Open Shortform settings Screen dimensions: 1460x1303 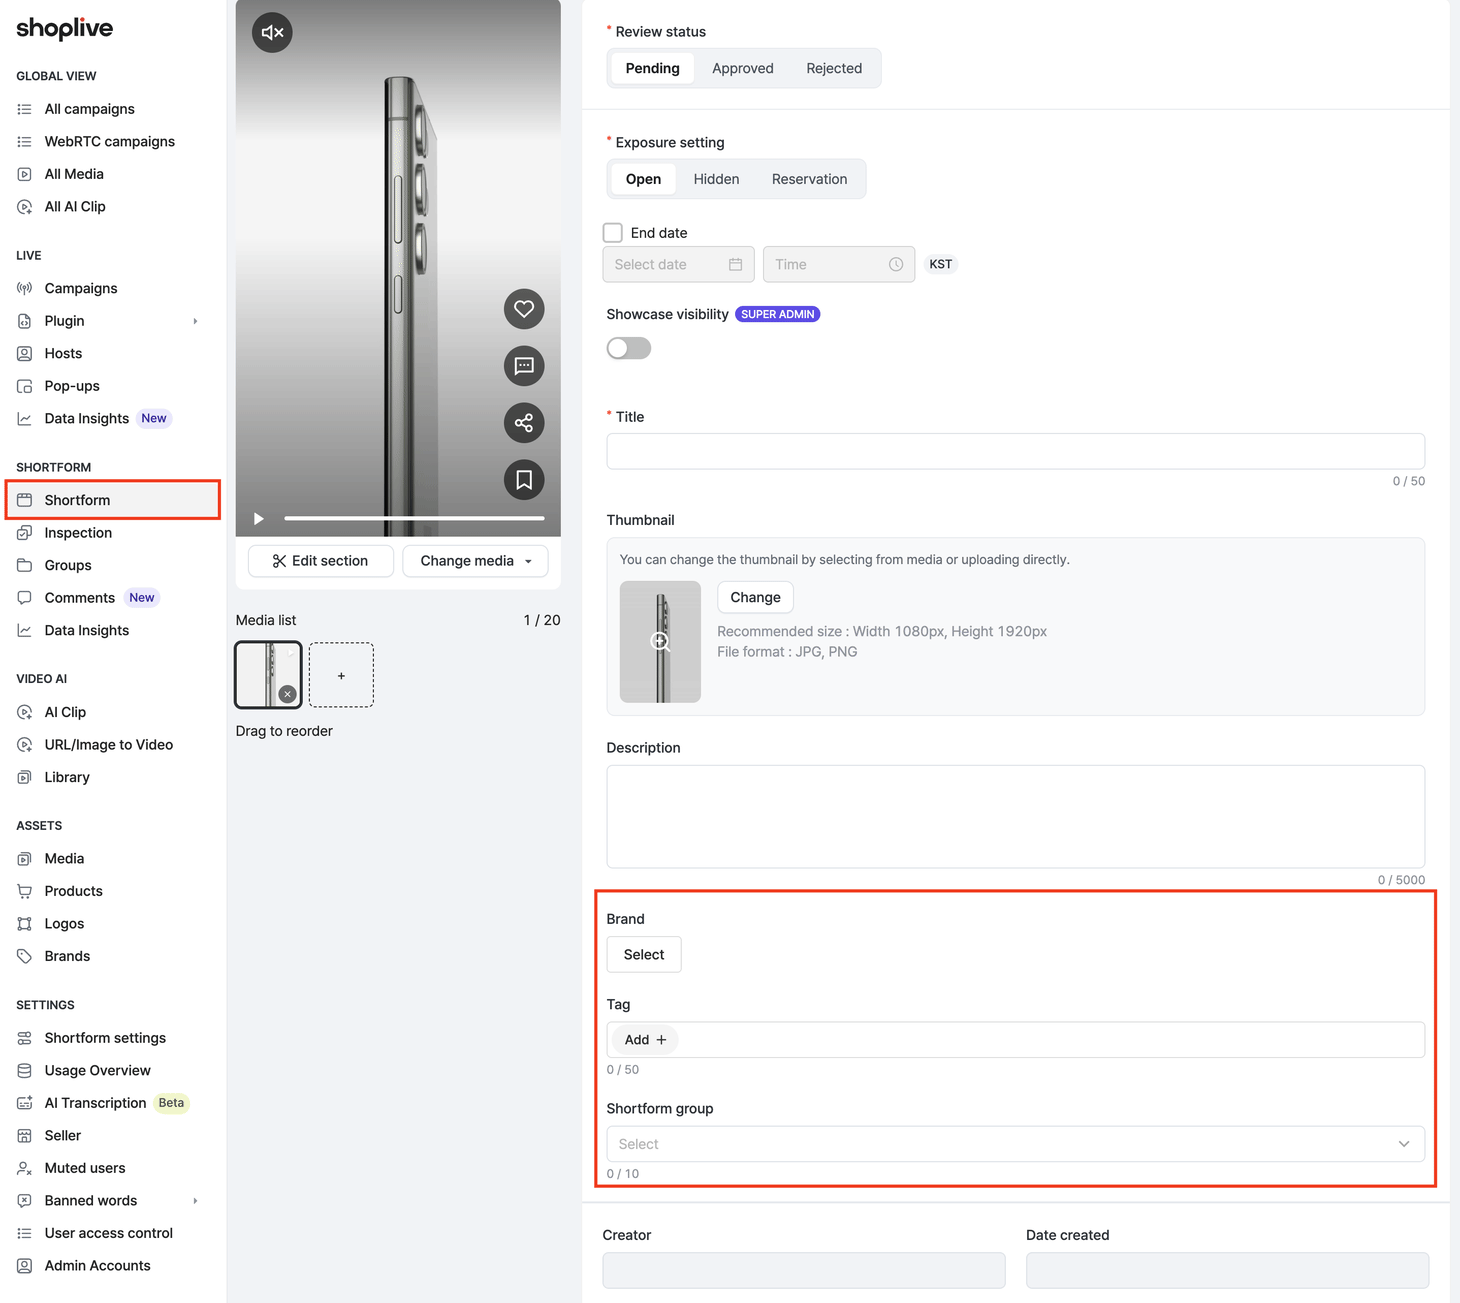(x=105, y=1038)
